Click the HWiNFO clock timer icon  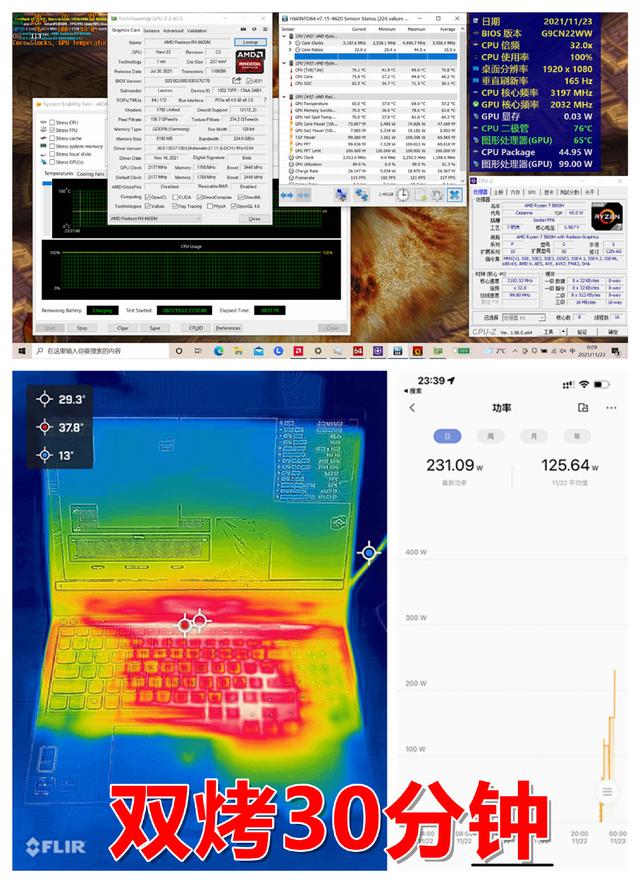(x=402, y=195)
